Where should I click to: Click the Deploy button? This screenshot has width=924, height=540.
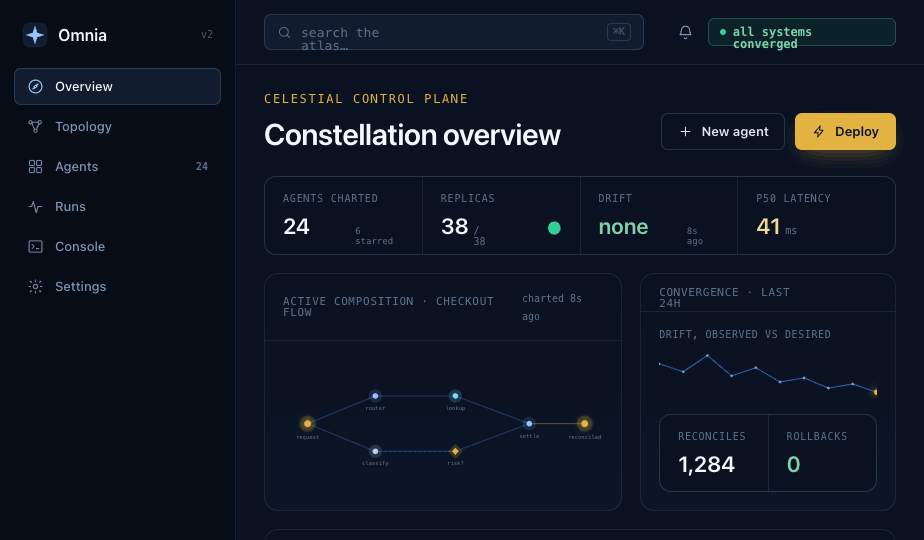pos(845,131)
